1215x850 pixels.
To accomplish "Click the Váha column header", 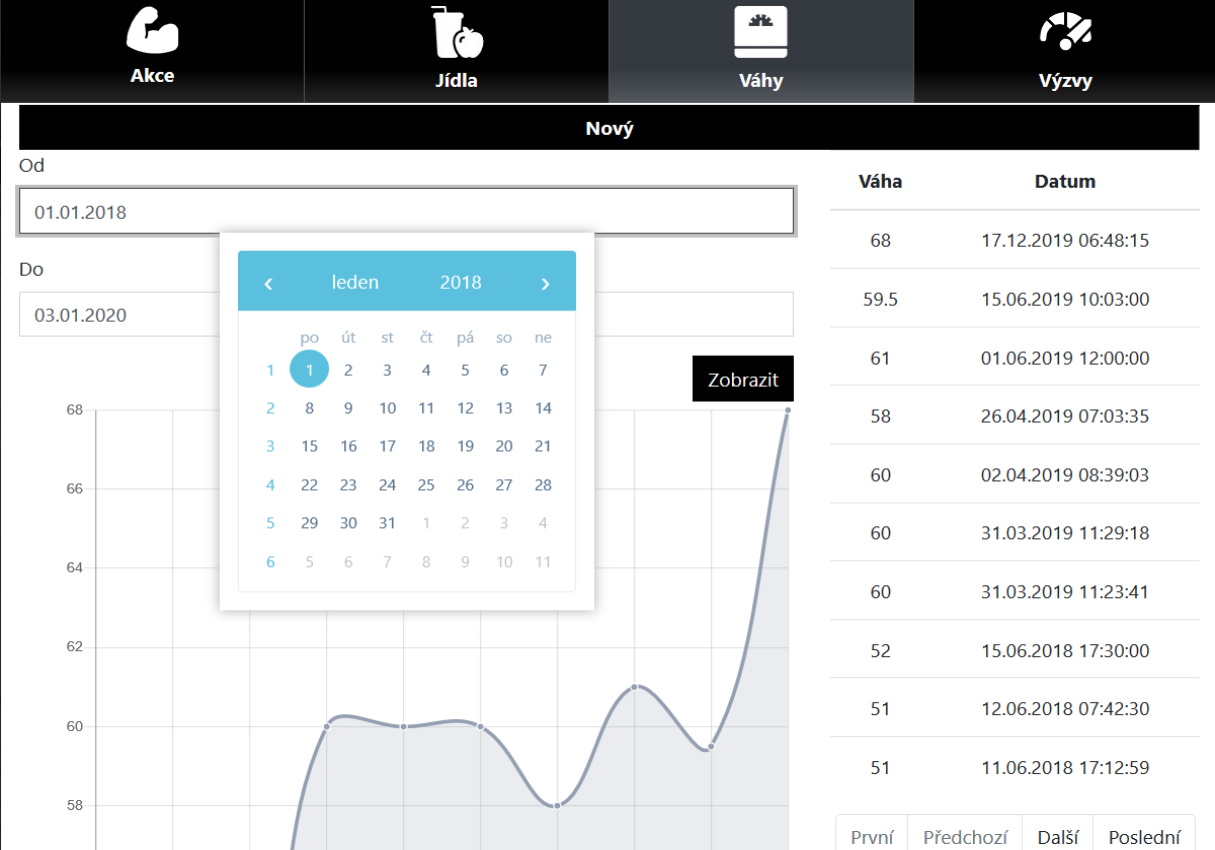I will point(880,181).
